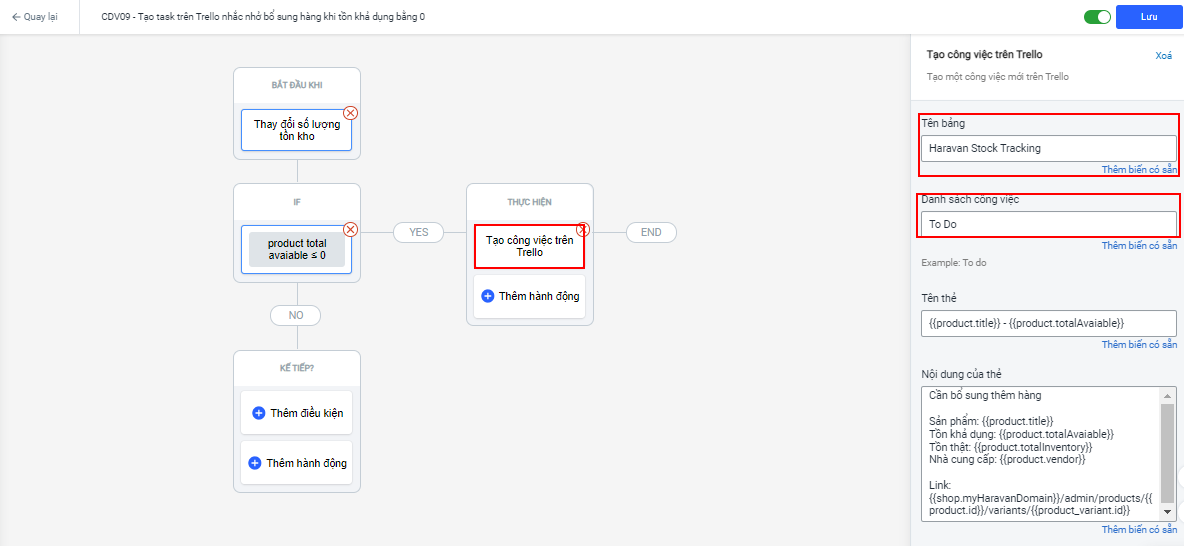
Task: Select the 'Thay đổi số lượng tồn kho' trigger node
Action: [296, 130]
